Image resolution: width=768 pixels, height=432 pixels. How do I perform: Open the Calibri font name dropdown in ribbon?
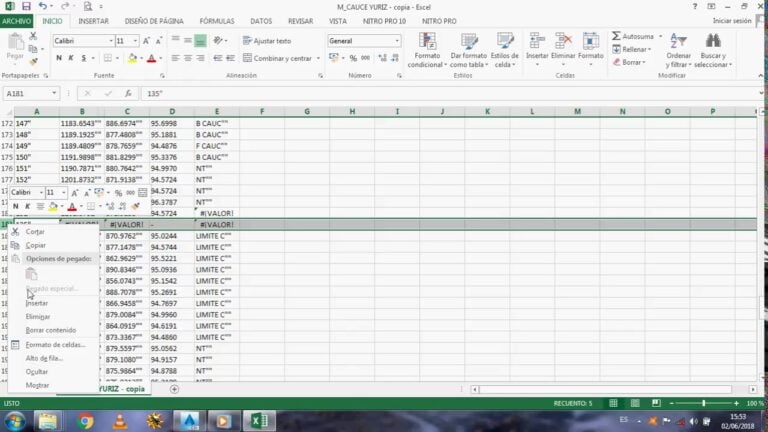click(x=111, y=41)
